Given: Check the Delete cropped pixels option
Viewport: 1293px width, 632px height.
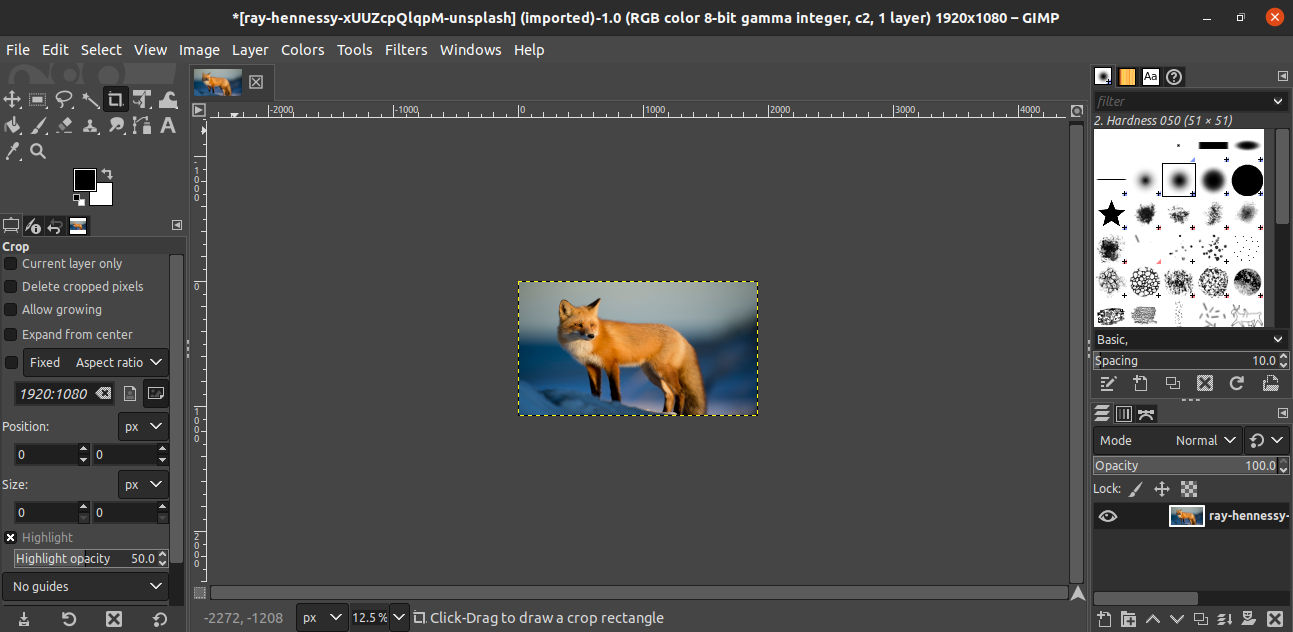Looking at the screenshot, I should click(11, 287).
